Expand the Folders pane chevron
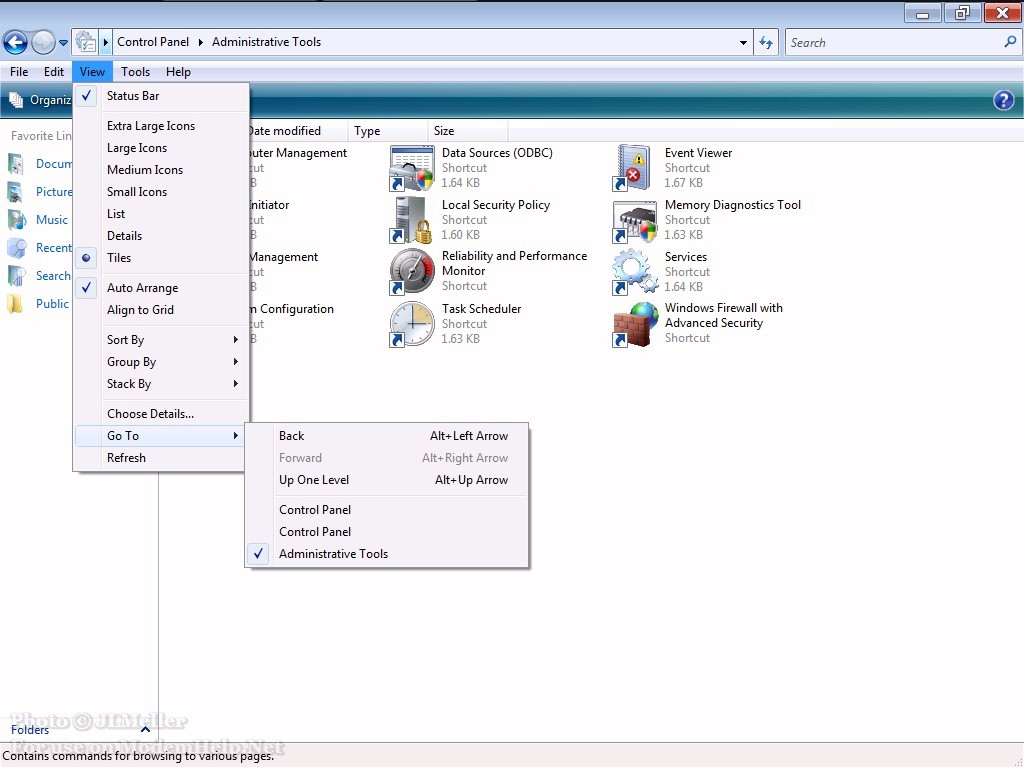 (x=146, y=729)
